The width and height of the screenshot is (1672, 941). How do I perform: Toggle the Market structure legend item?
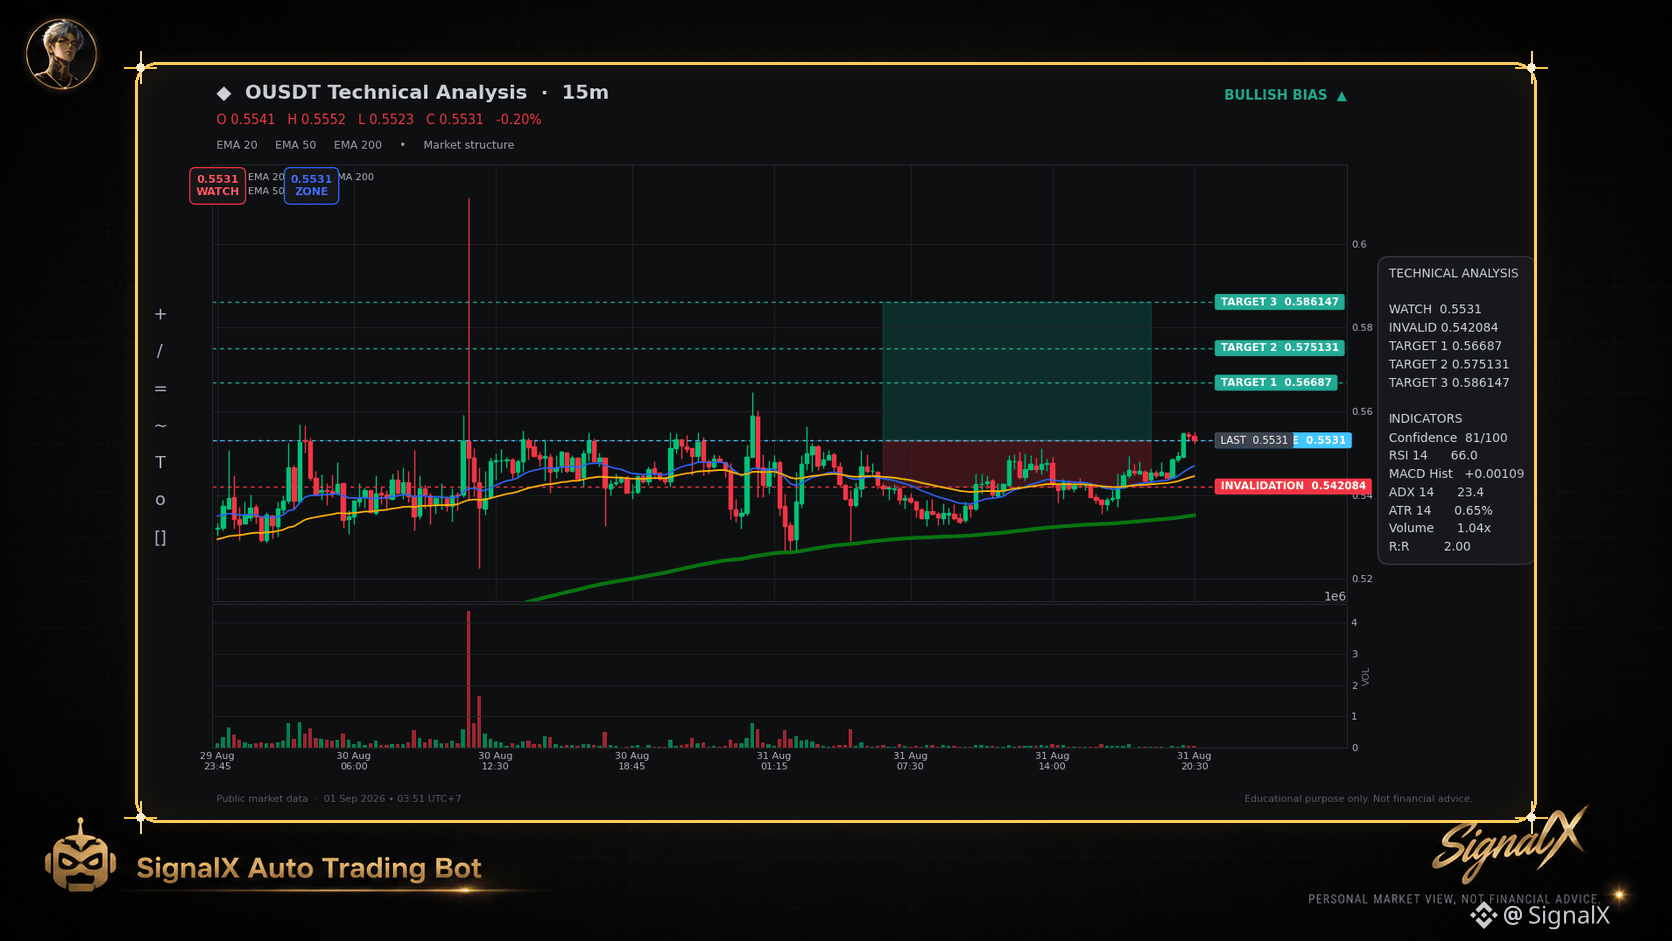(x=468, y=145)
